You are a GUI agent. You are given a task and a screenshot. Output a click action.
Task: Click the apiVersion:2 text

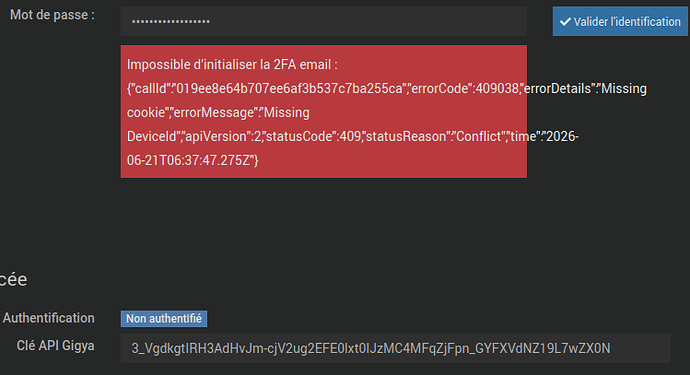223,136
